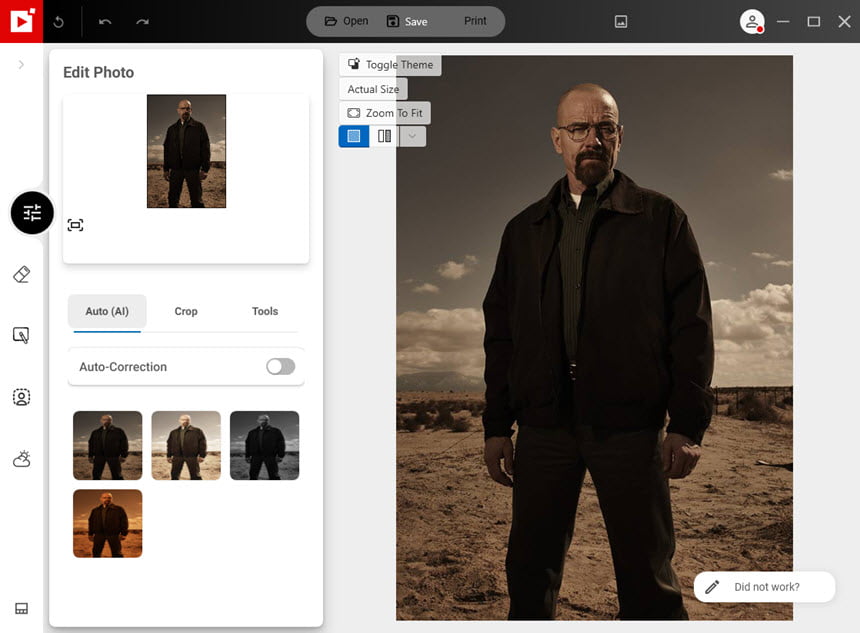Expand the left sidebar chevron
The image size is (860, 633).
click(x=21, y=65)
